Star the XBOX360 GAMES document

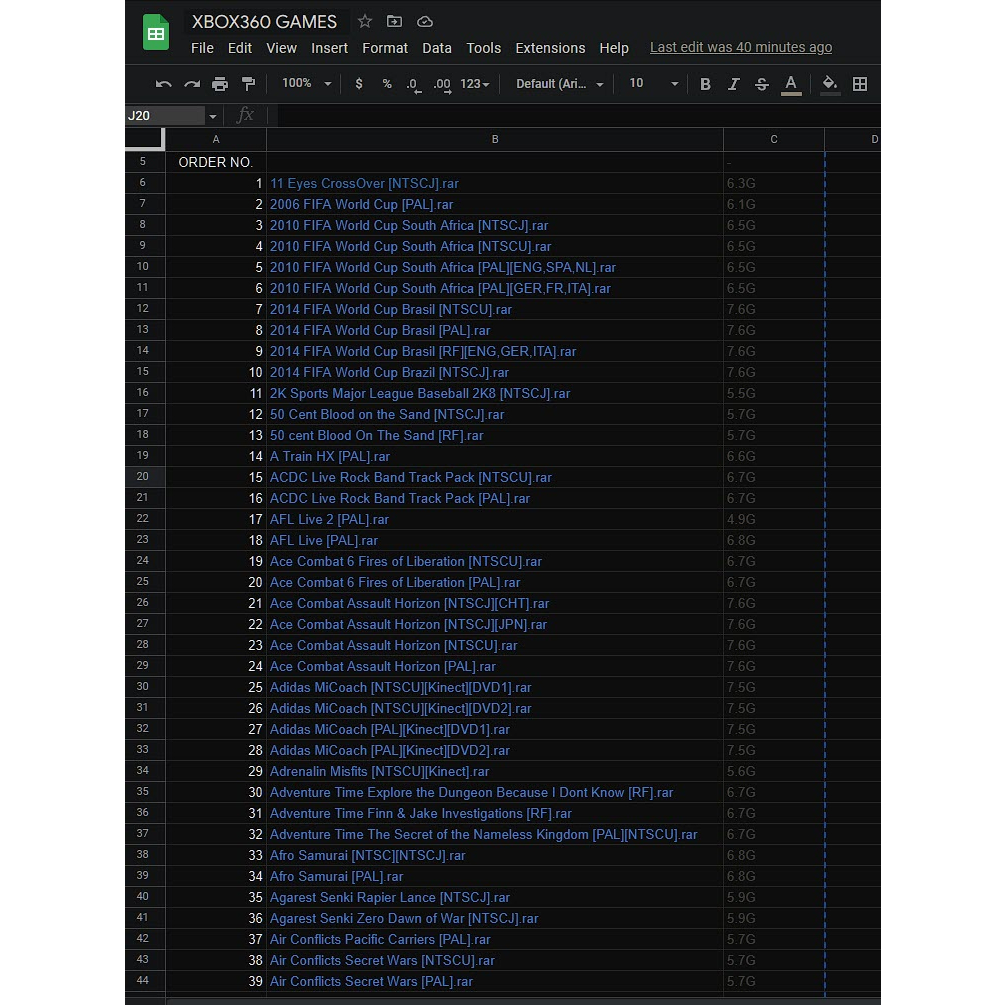(365, 21)
